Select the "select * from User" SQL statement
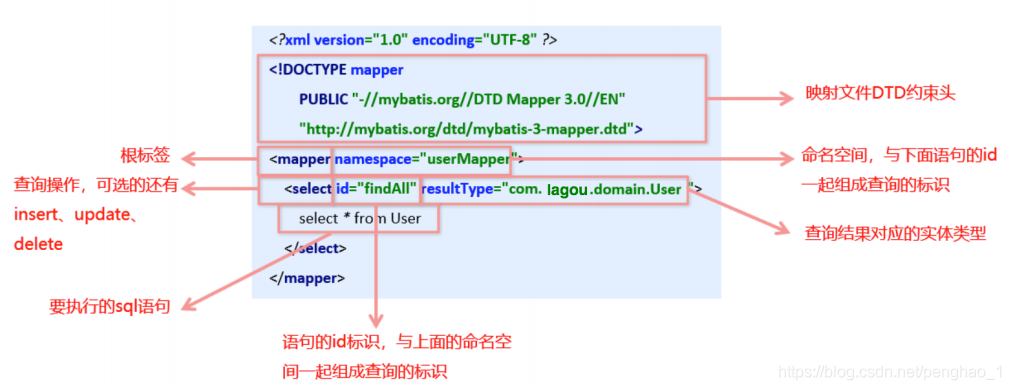 360,219
